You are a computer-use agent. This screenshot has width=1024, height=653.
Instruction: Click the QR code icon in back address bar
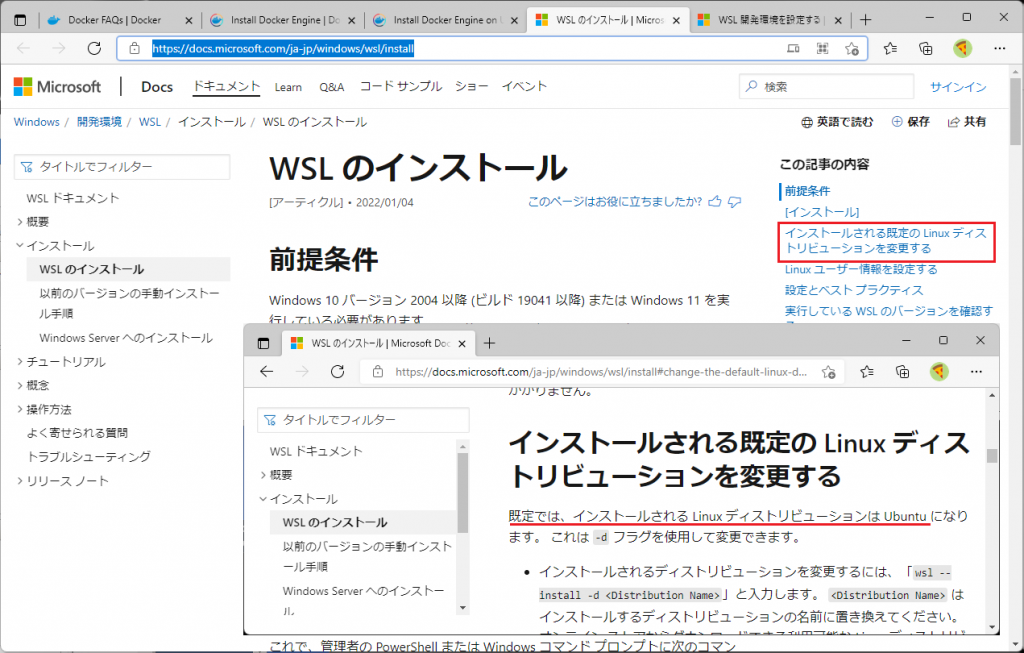point(822,48)
